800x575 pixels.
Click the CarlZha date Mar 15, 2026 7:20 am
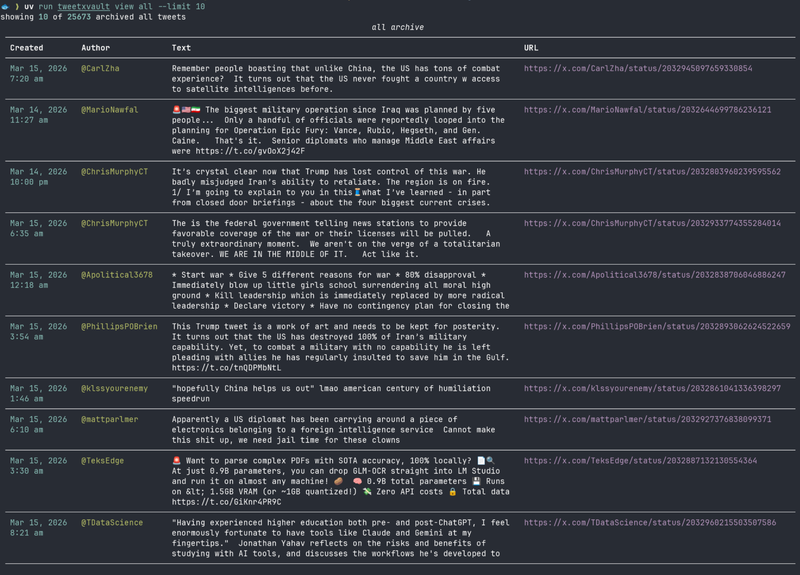click(x=38, y=73)
